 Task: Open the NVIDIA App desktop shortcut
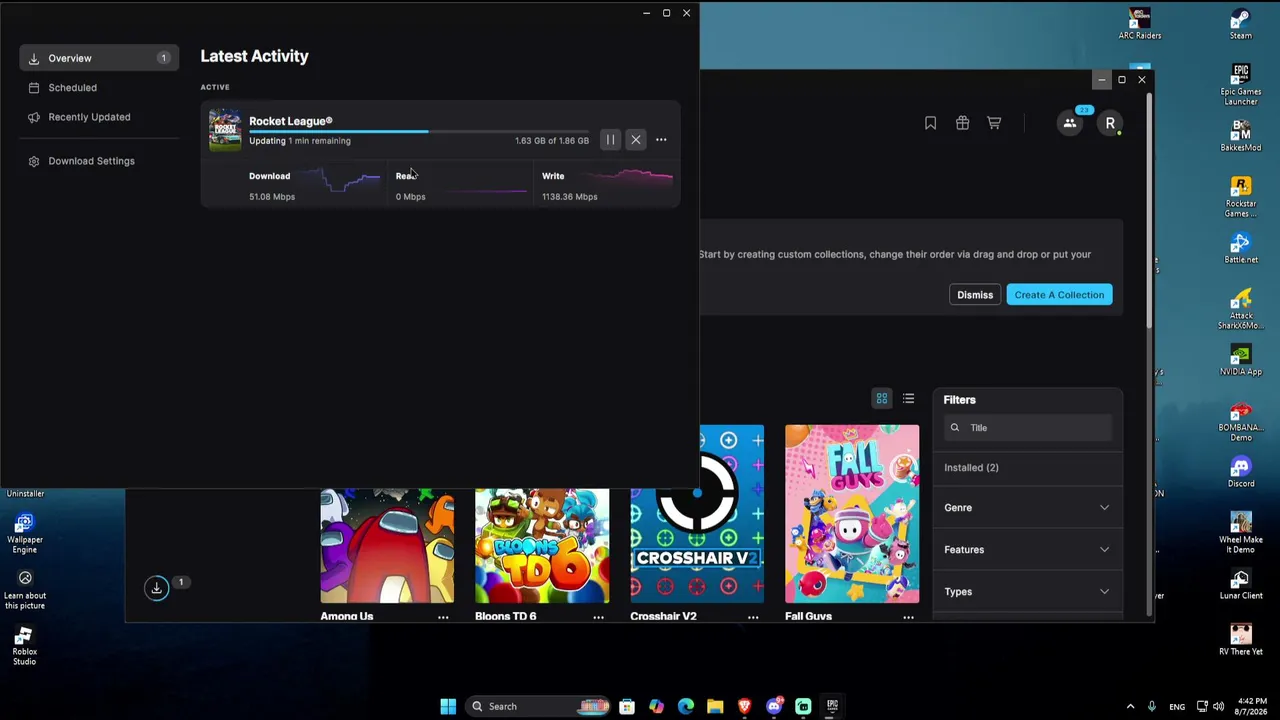tap(1241, 360)
